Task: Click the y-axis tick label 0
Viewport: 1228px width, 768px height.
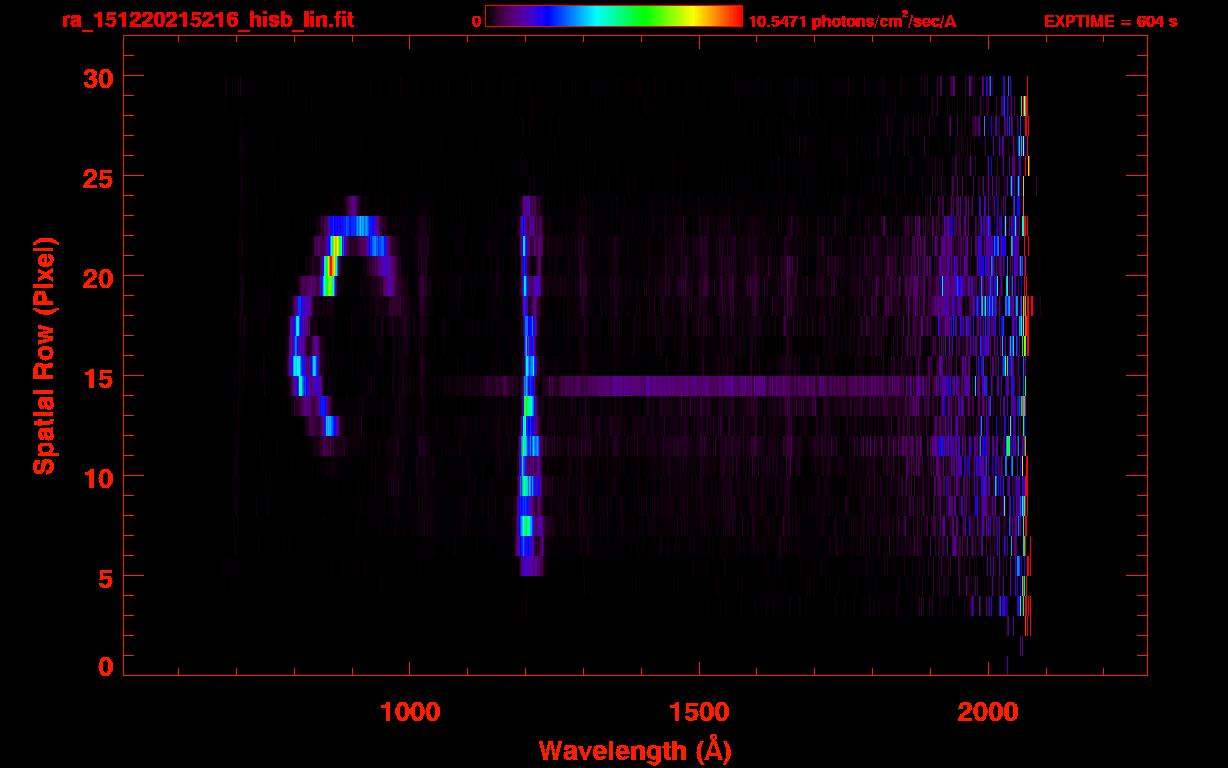Action: (x=106, y=666)
